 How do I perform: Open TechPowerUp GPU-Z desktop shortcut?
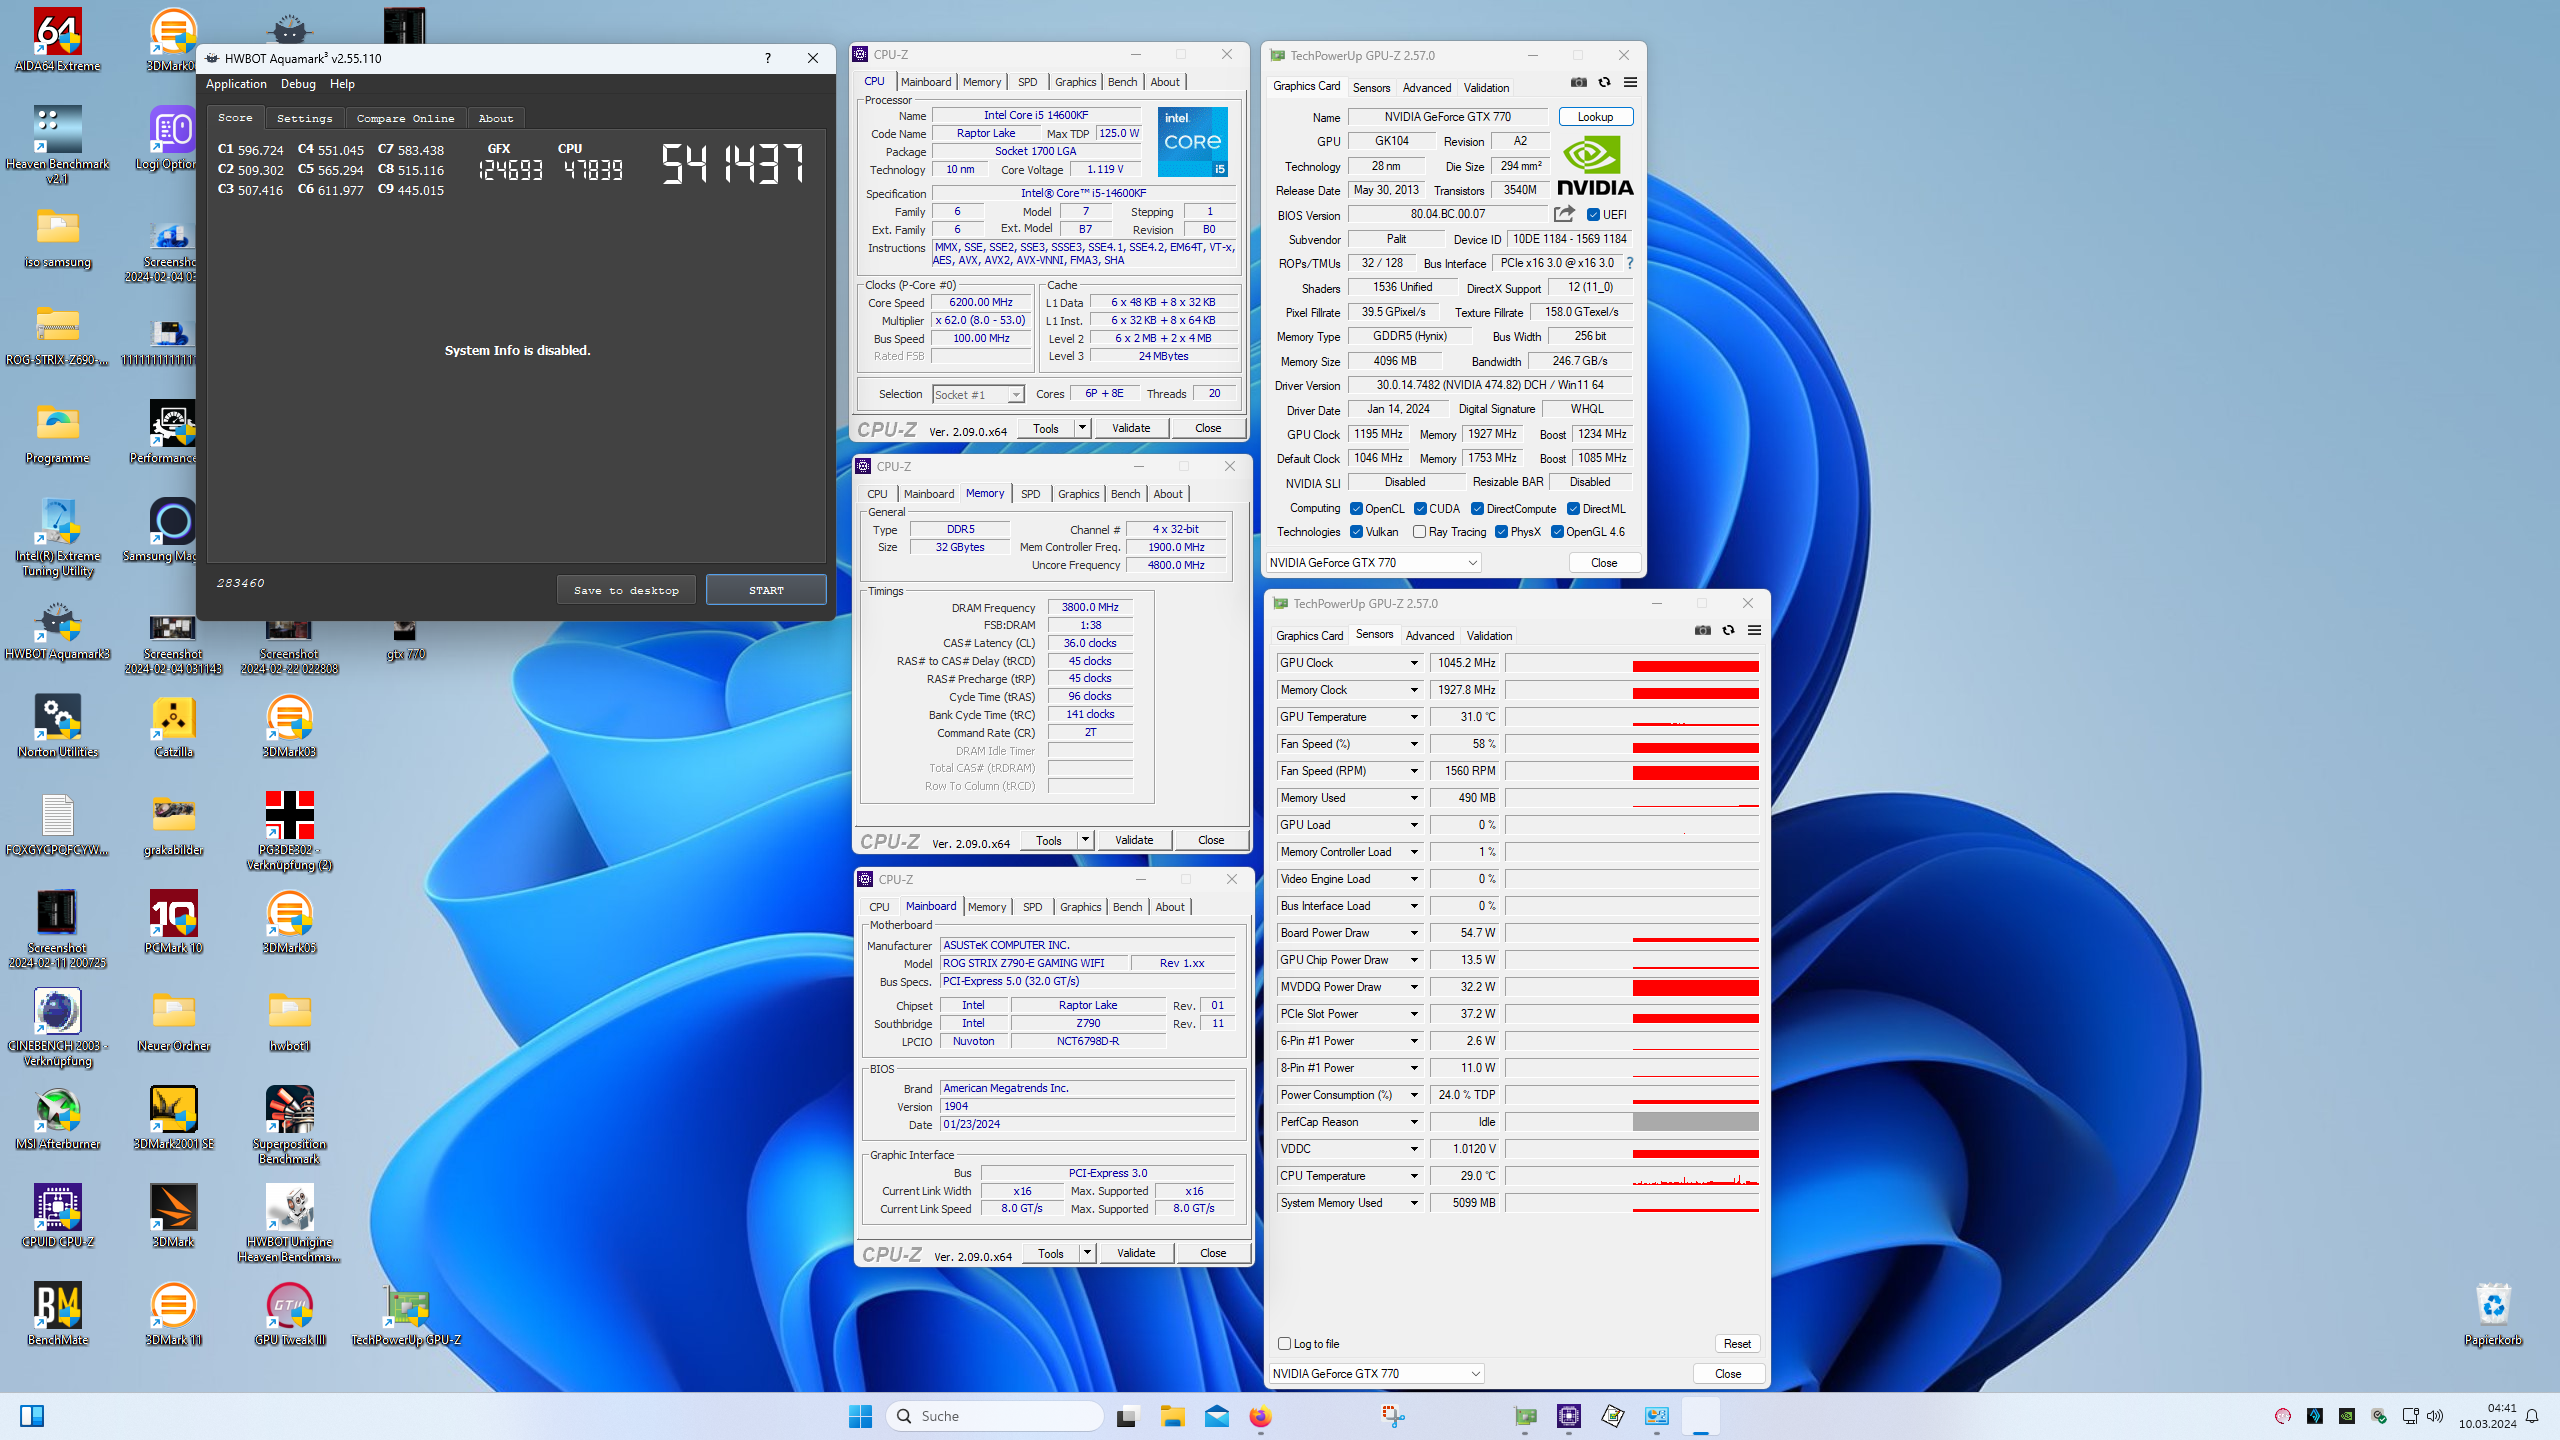click(x=405, y=1314)
